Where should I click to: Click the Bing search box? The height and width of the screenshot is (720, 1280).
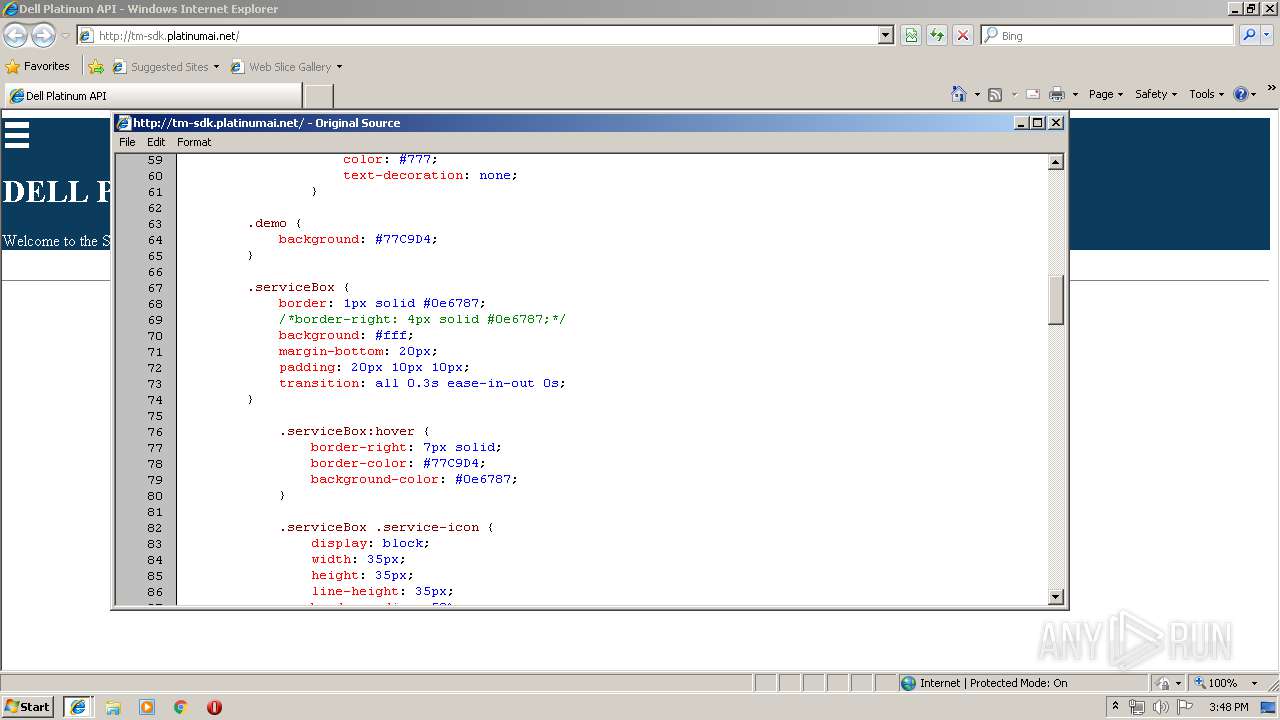point(1108,35)
